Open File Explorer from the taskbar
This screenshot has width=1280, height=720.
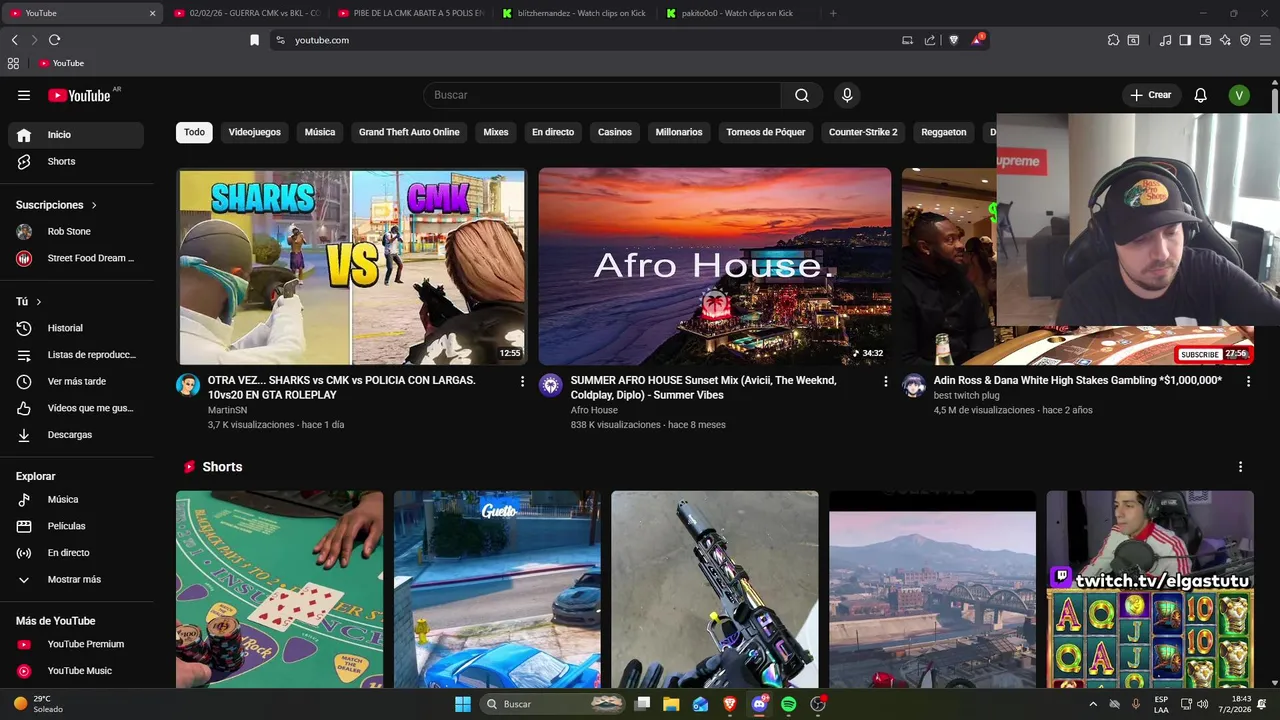point(671,704)
